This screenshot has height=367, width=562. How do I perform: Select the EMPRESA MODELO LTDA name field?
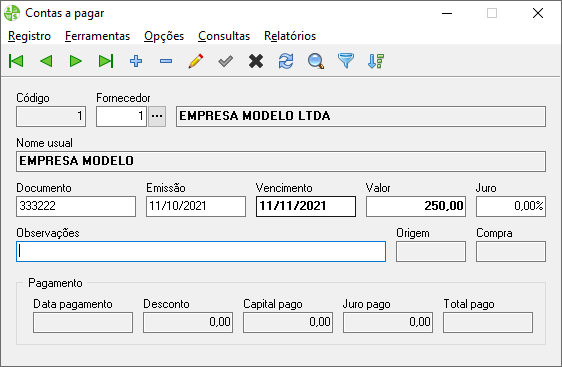(x=361, y=116)
